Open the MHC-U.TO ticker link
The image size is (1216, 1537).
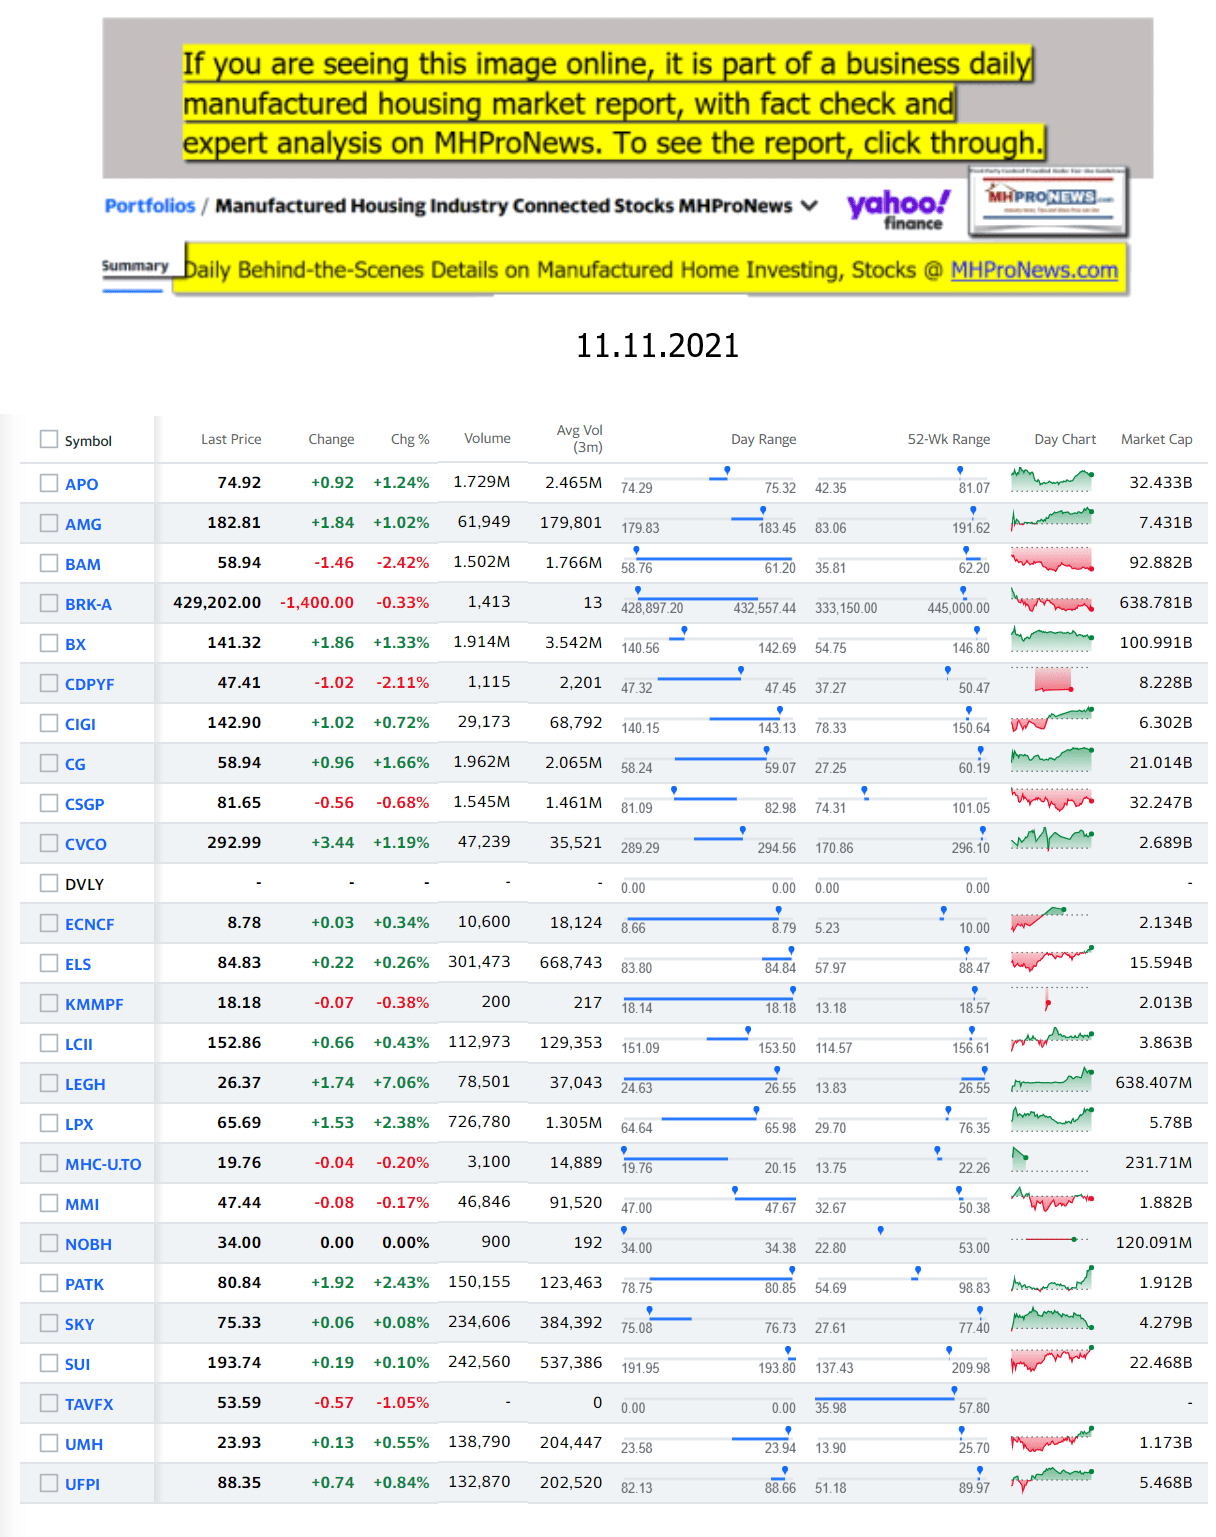(x=103, y=1164)
